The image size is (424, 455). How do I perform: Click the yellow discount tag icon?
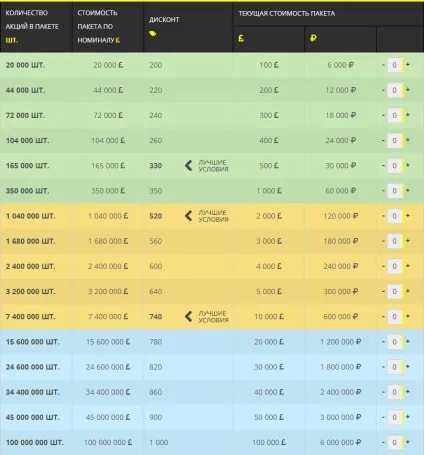153,33
